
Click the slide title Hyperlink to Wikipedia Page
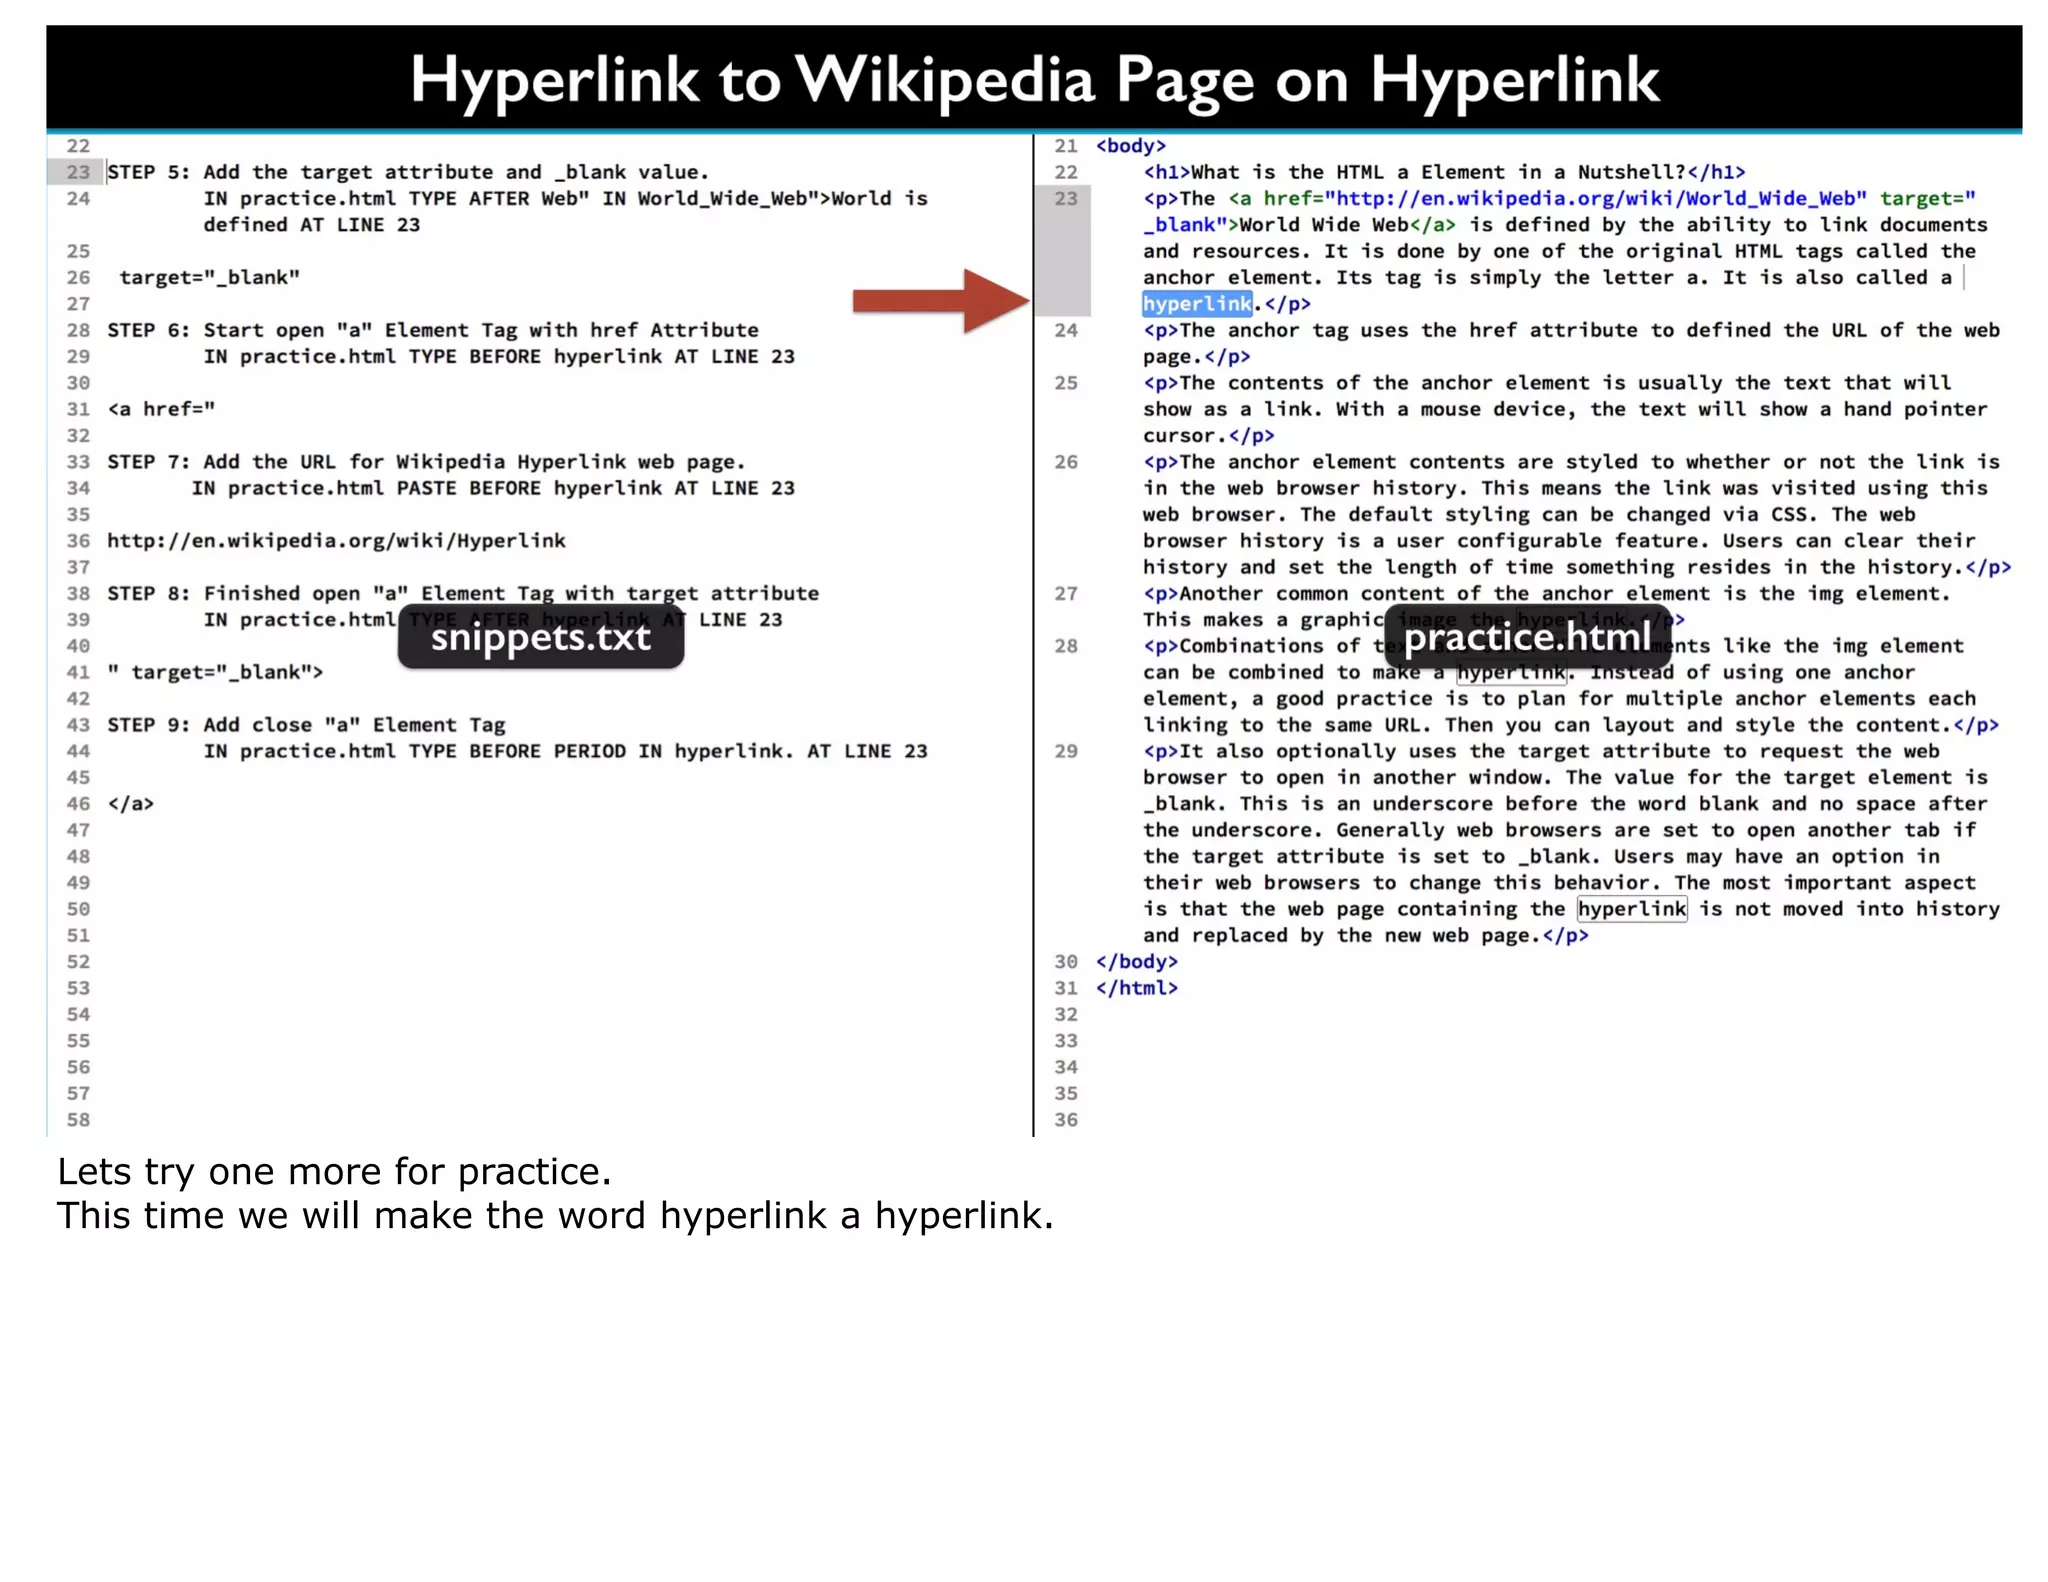pyautogui.click(x=1034, y=79)
